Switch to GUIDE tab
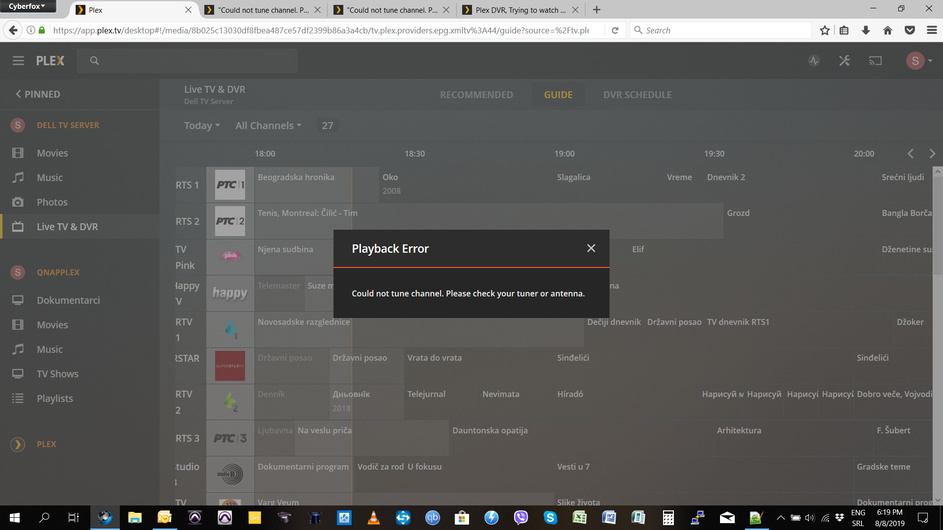This screenshot has width=943, height=530. click(x=558, y=95)
